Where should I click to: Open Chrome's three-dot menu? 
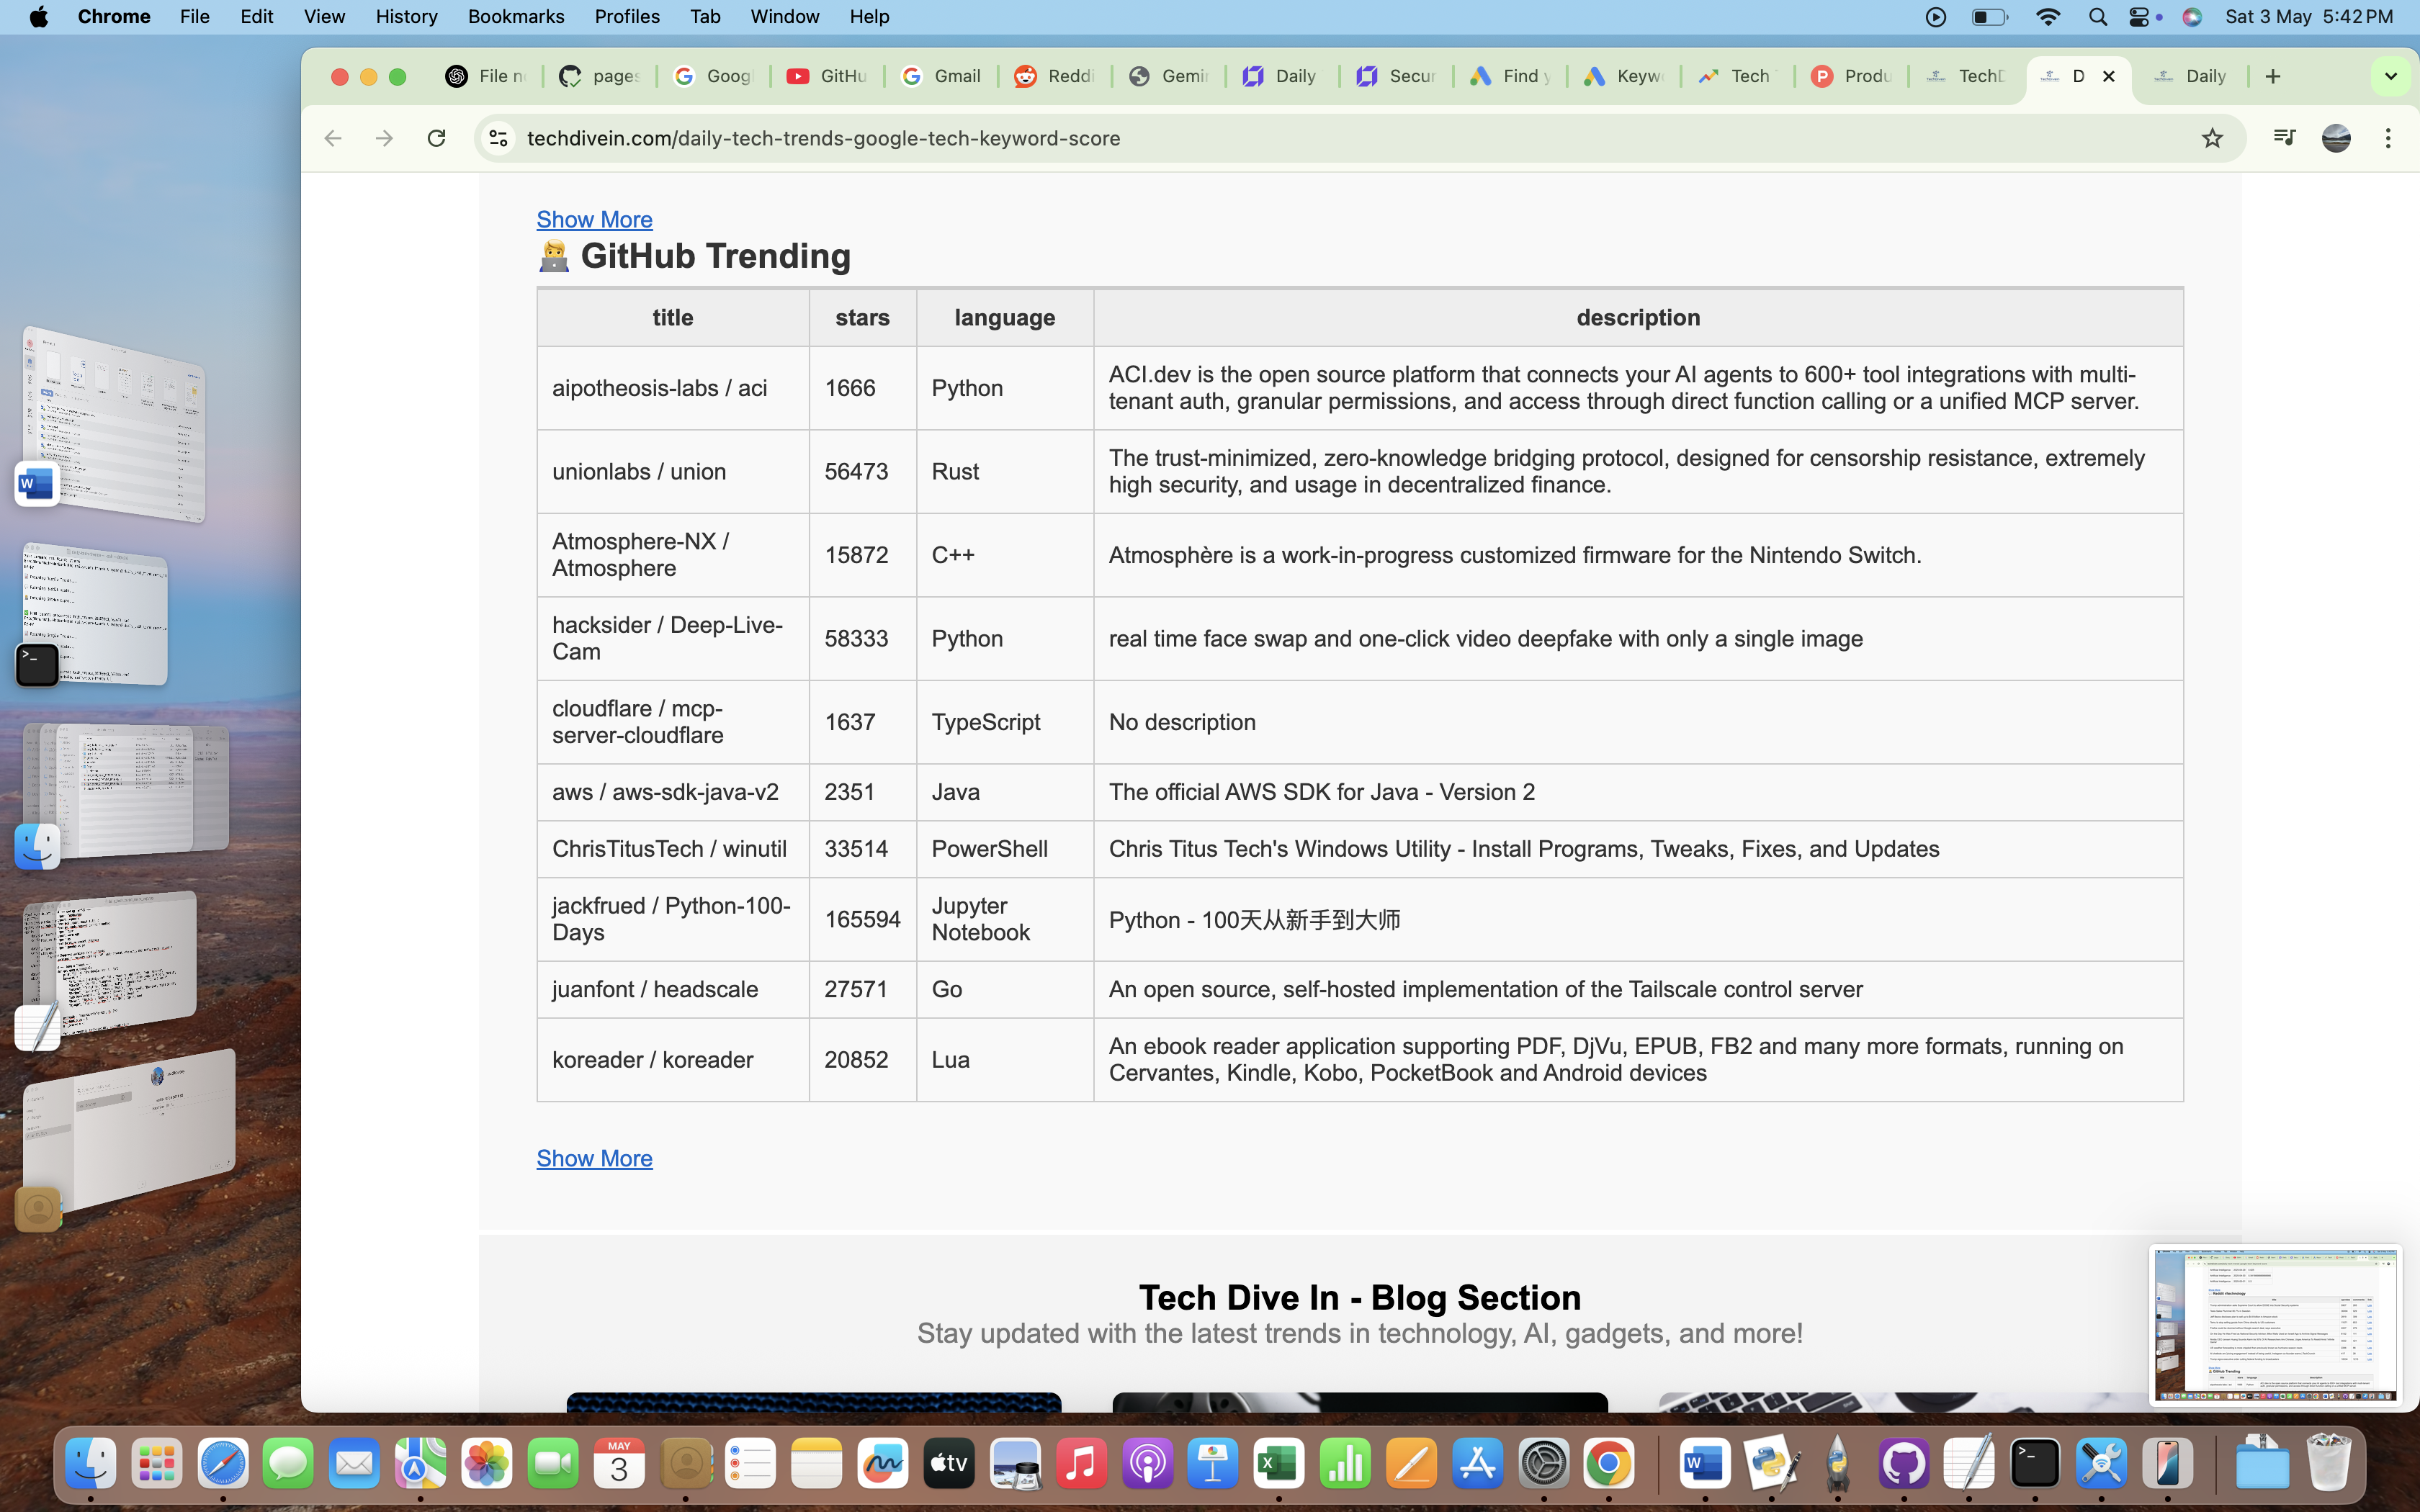[x=2387, y=138]
